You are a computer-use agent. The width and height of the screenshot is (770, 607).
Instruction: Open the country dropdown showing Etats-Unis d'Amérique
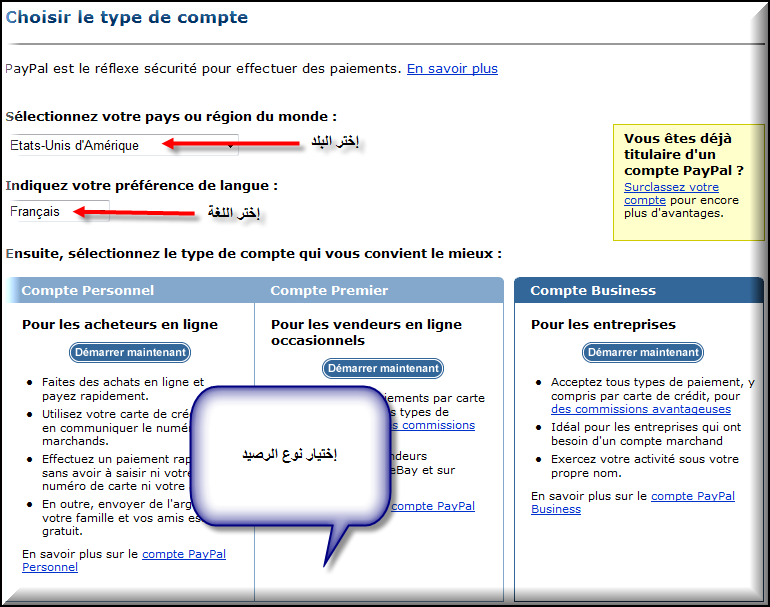click(x=124, y=145)
